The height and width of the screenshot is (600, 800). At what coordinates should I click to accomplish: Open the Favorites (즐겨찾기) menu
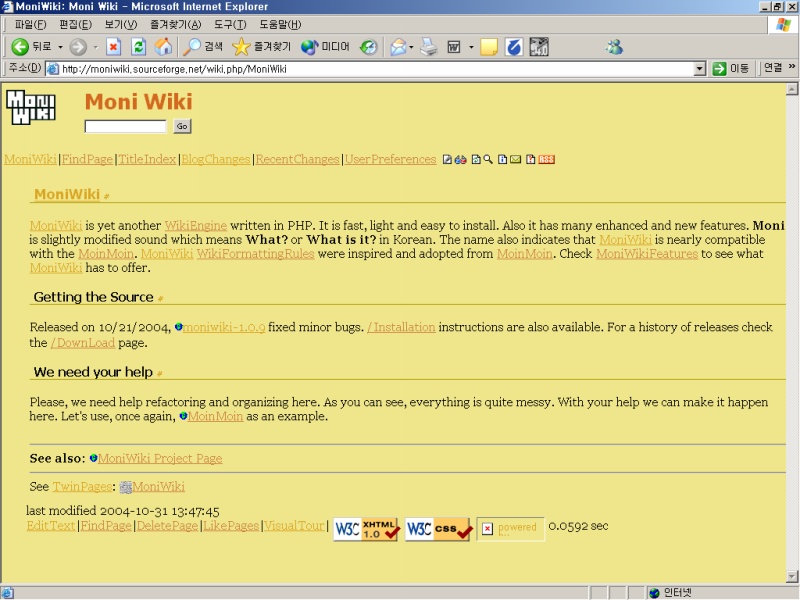click(176, 24)
